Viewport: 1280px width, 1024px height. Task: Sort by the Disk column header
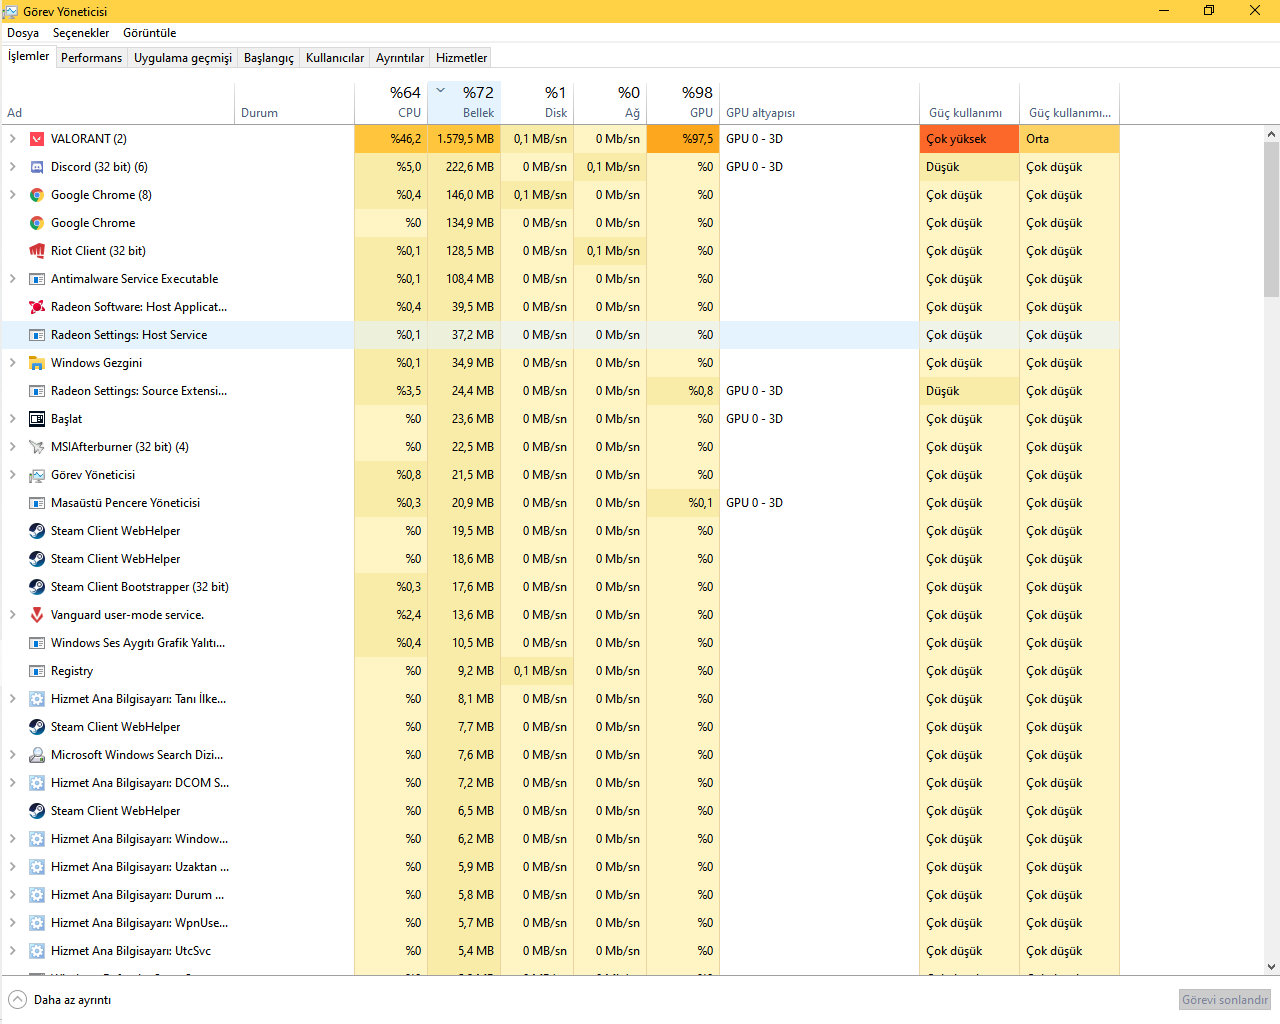[x=537, y=102]
